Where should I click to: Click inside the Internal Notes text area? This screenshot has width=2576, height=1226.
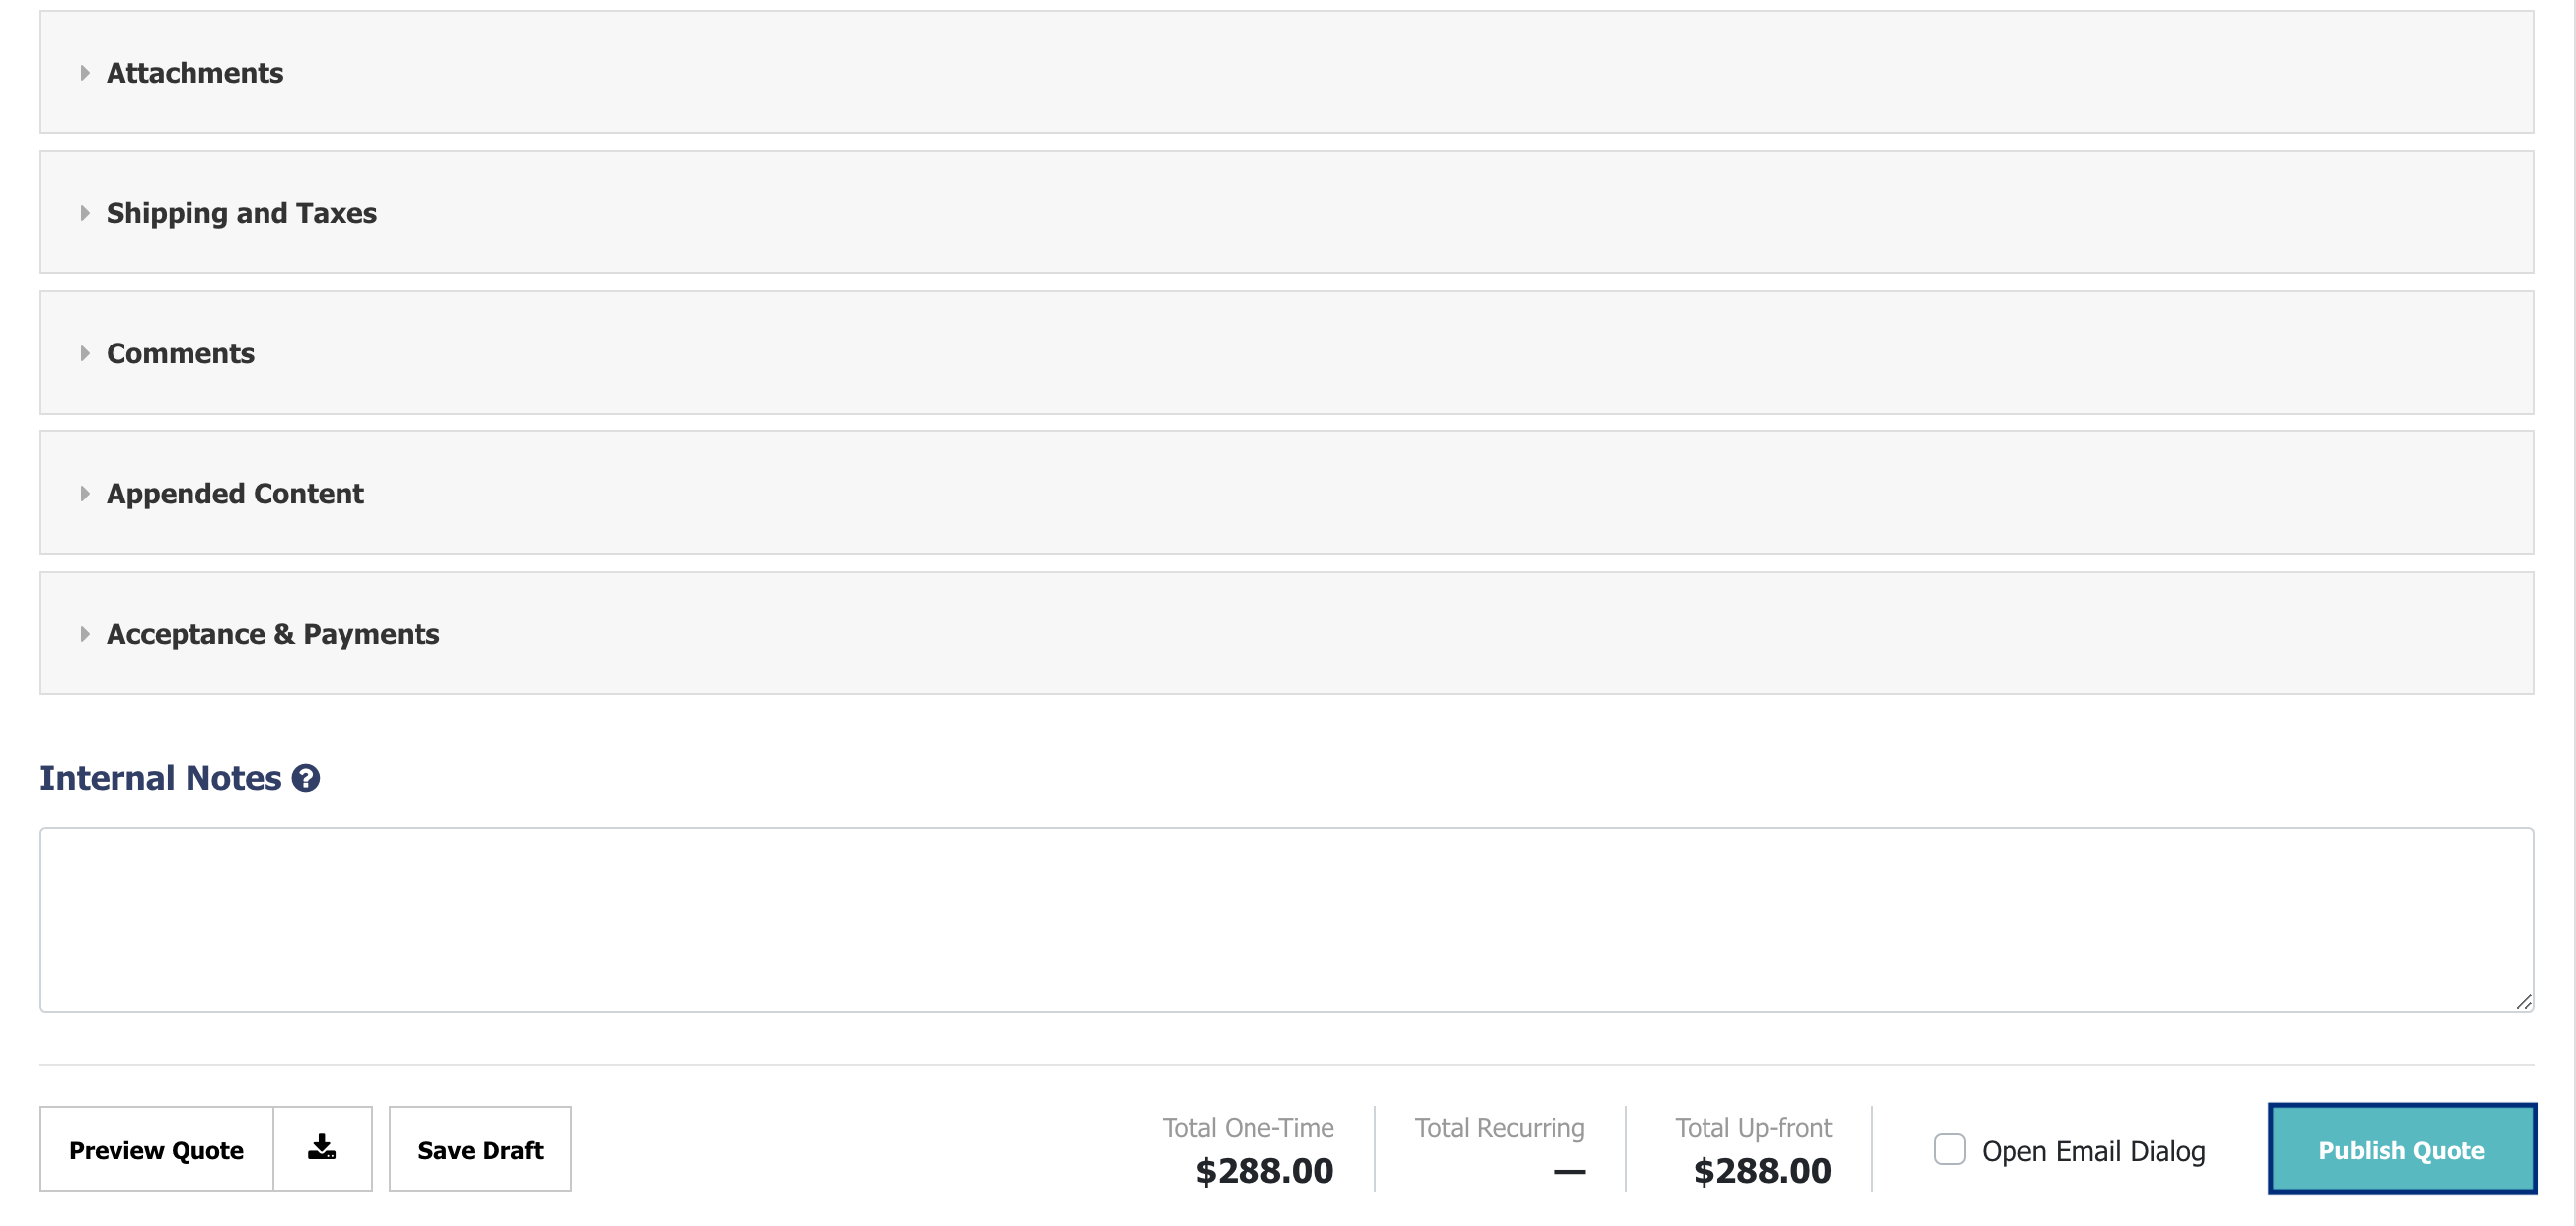(1286, 919)
